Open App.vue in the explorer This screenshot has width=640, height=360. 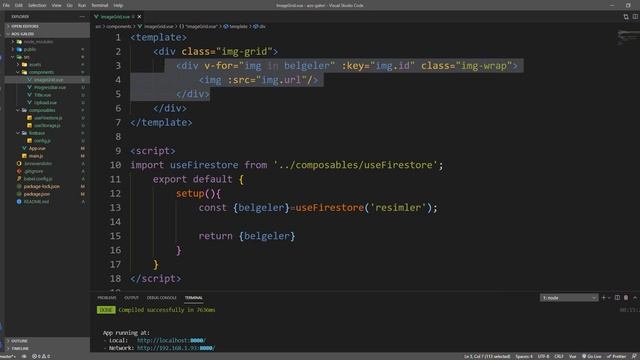[47, 149]
